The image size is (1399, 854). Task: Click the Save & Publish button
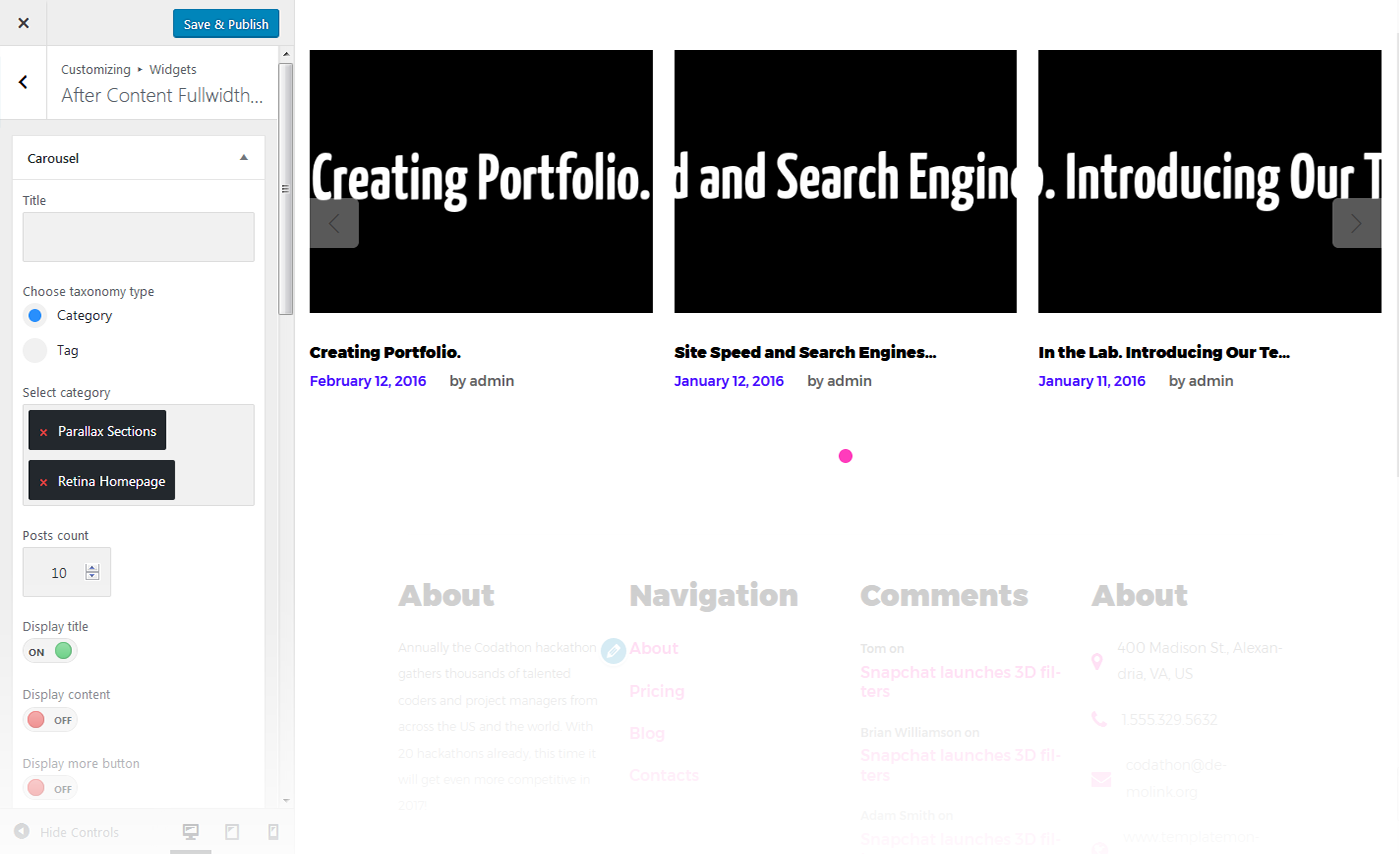tap(226, 24)
